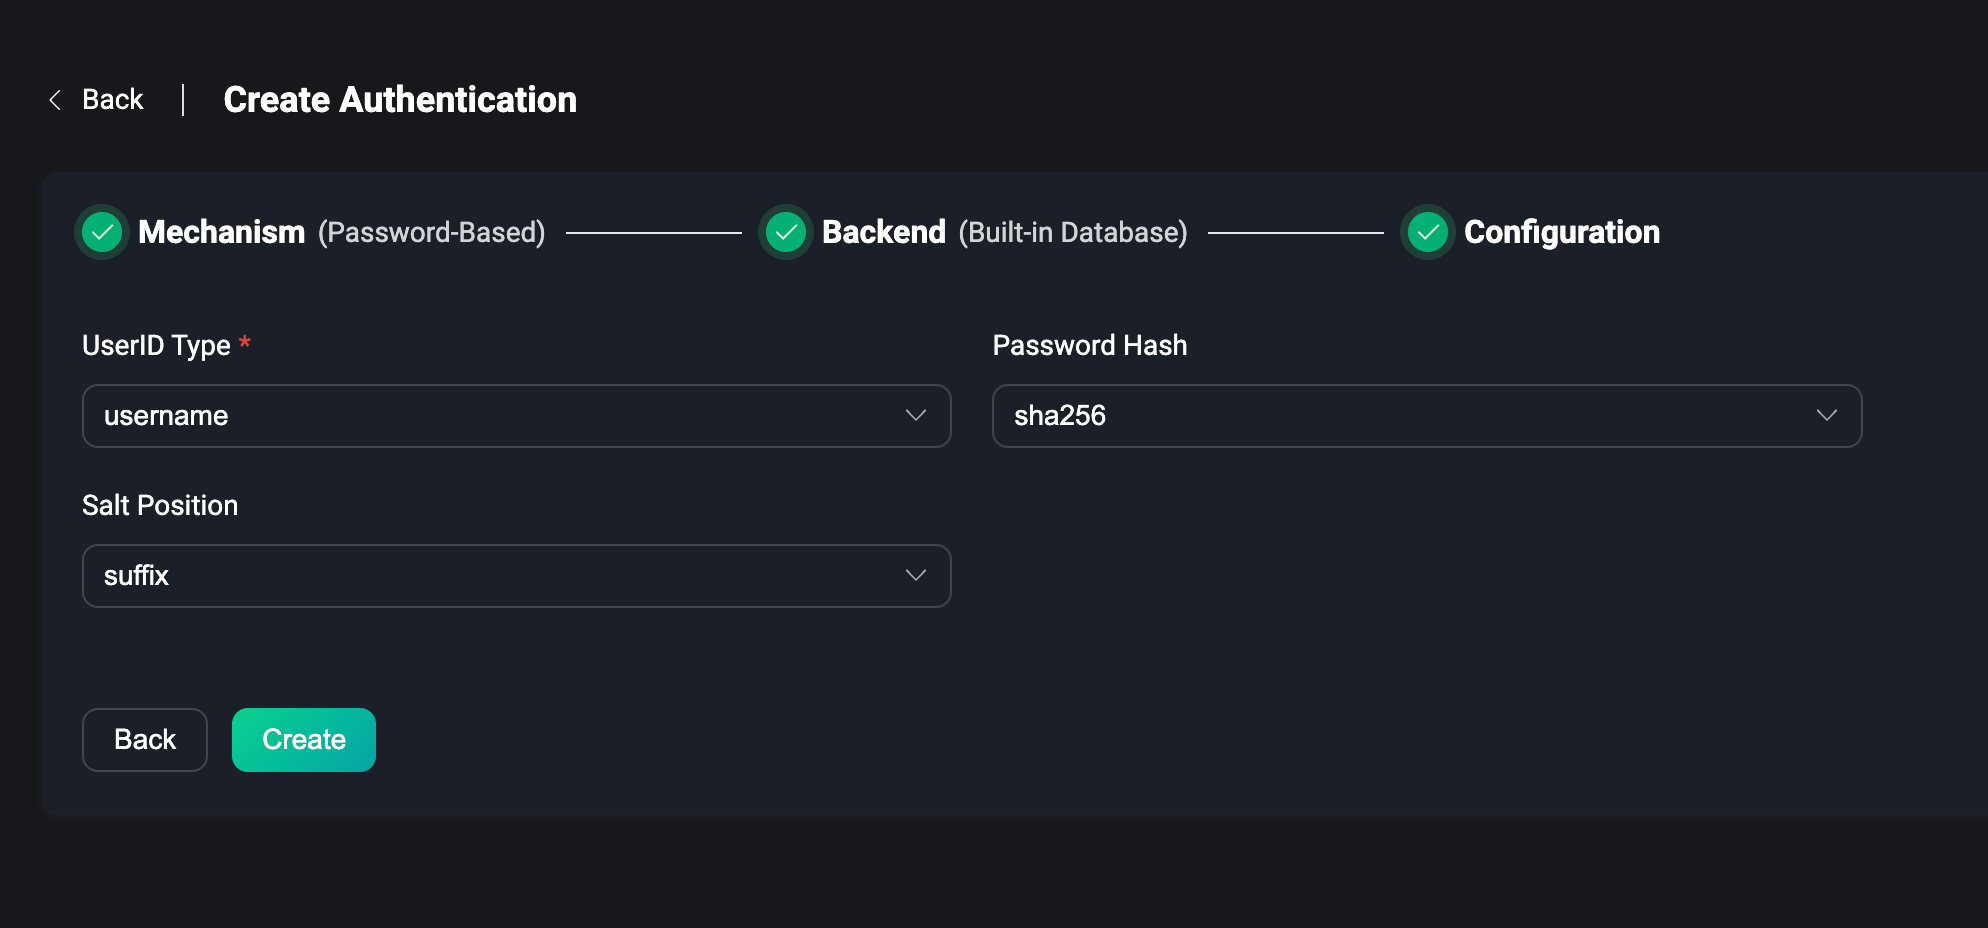Select the Configuration step label

[1561, 232]
